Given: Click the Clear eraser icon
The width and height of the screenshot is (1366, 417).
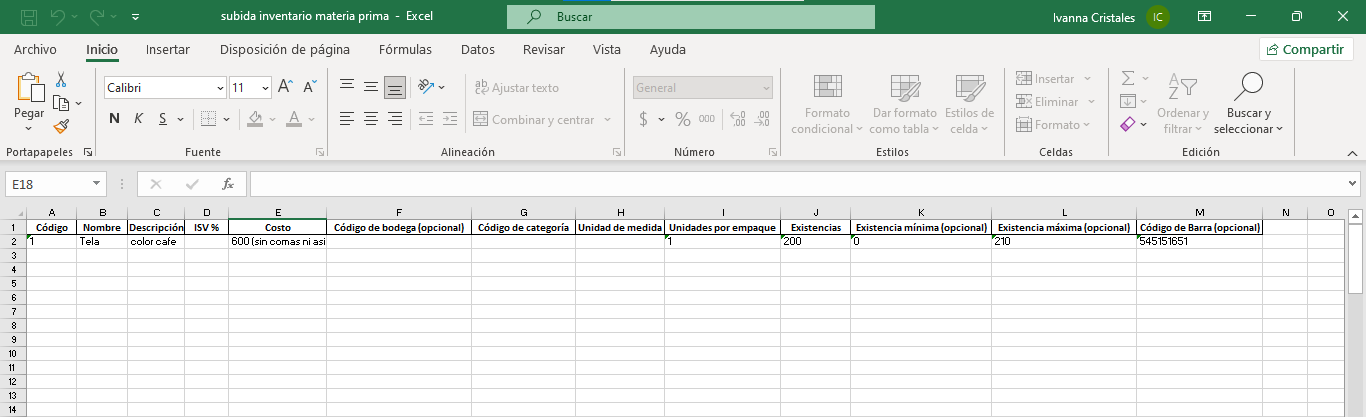Looking at the screenshot, I should [1128, 125].
